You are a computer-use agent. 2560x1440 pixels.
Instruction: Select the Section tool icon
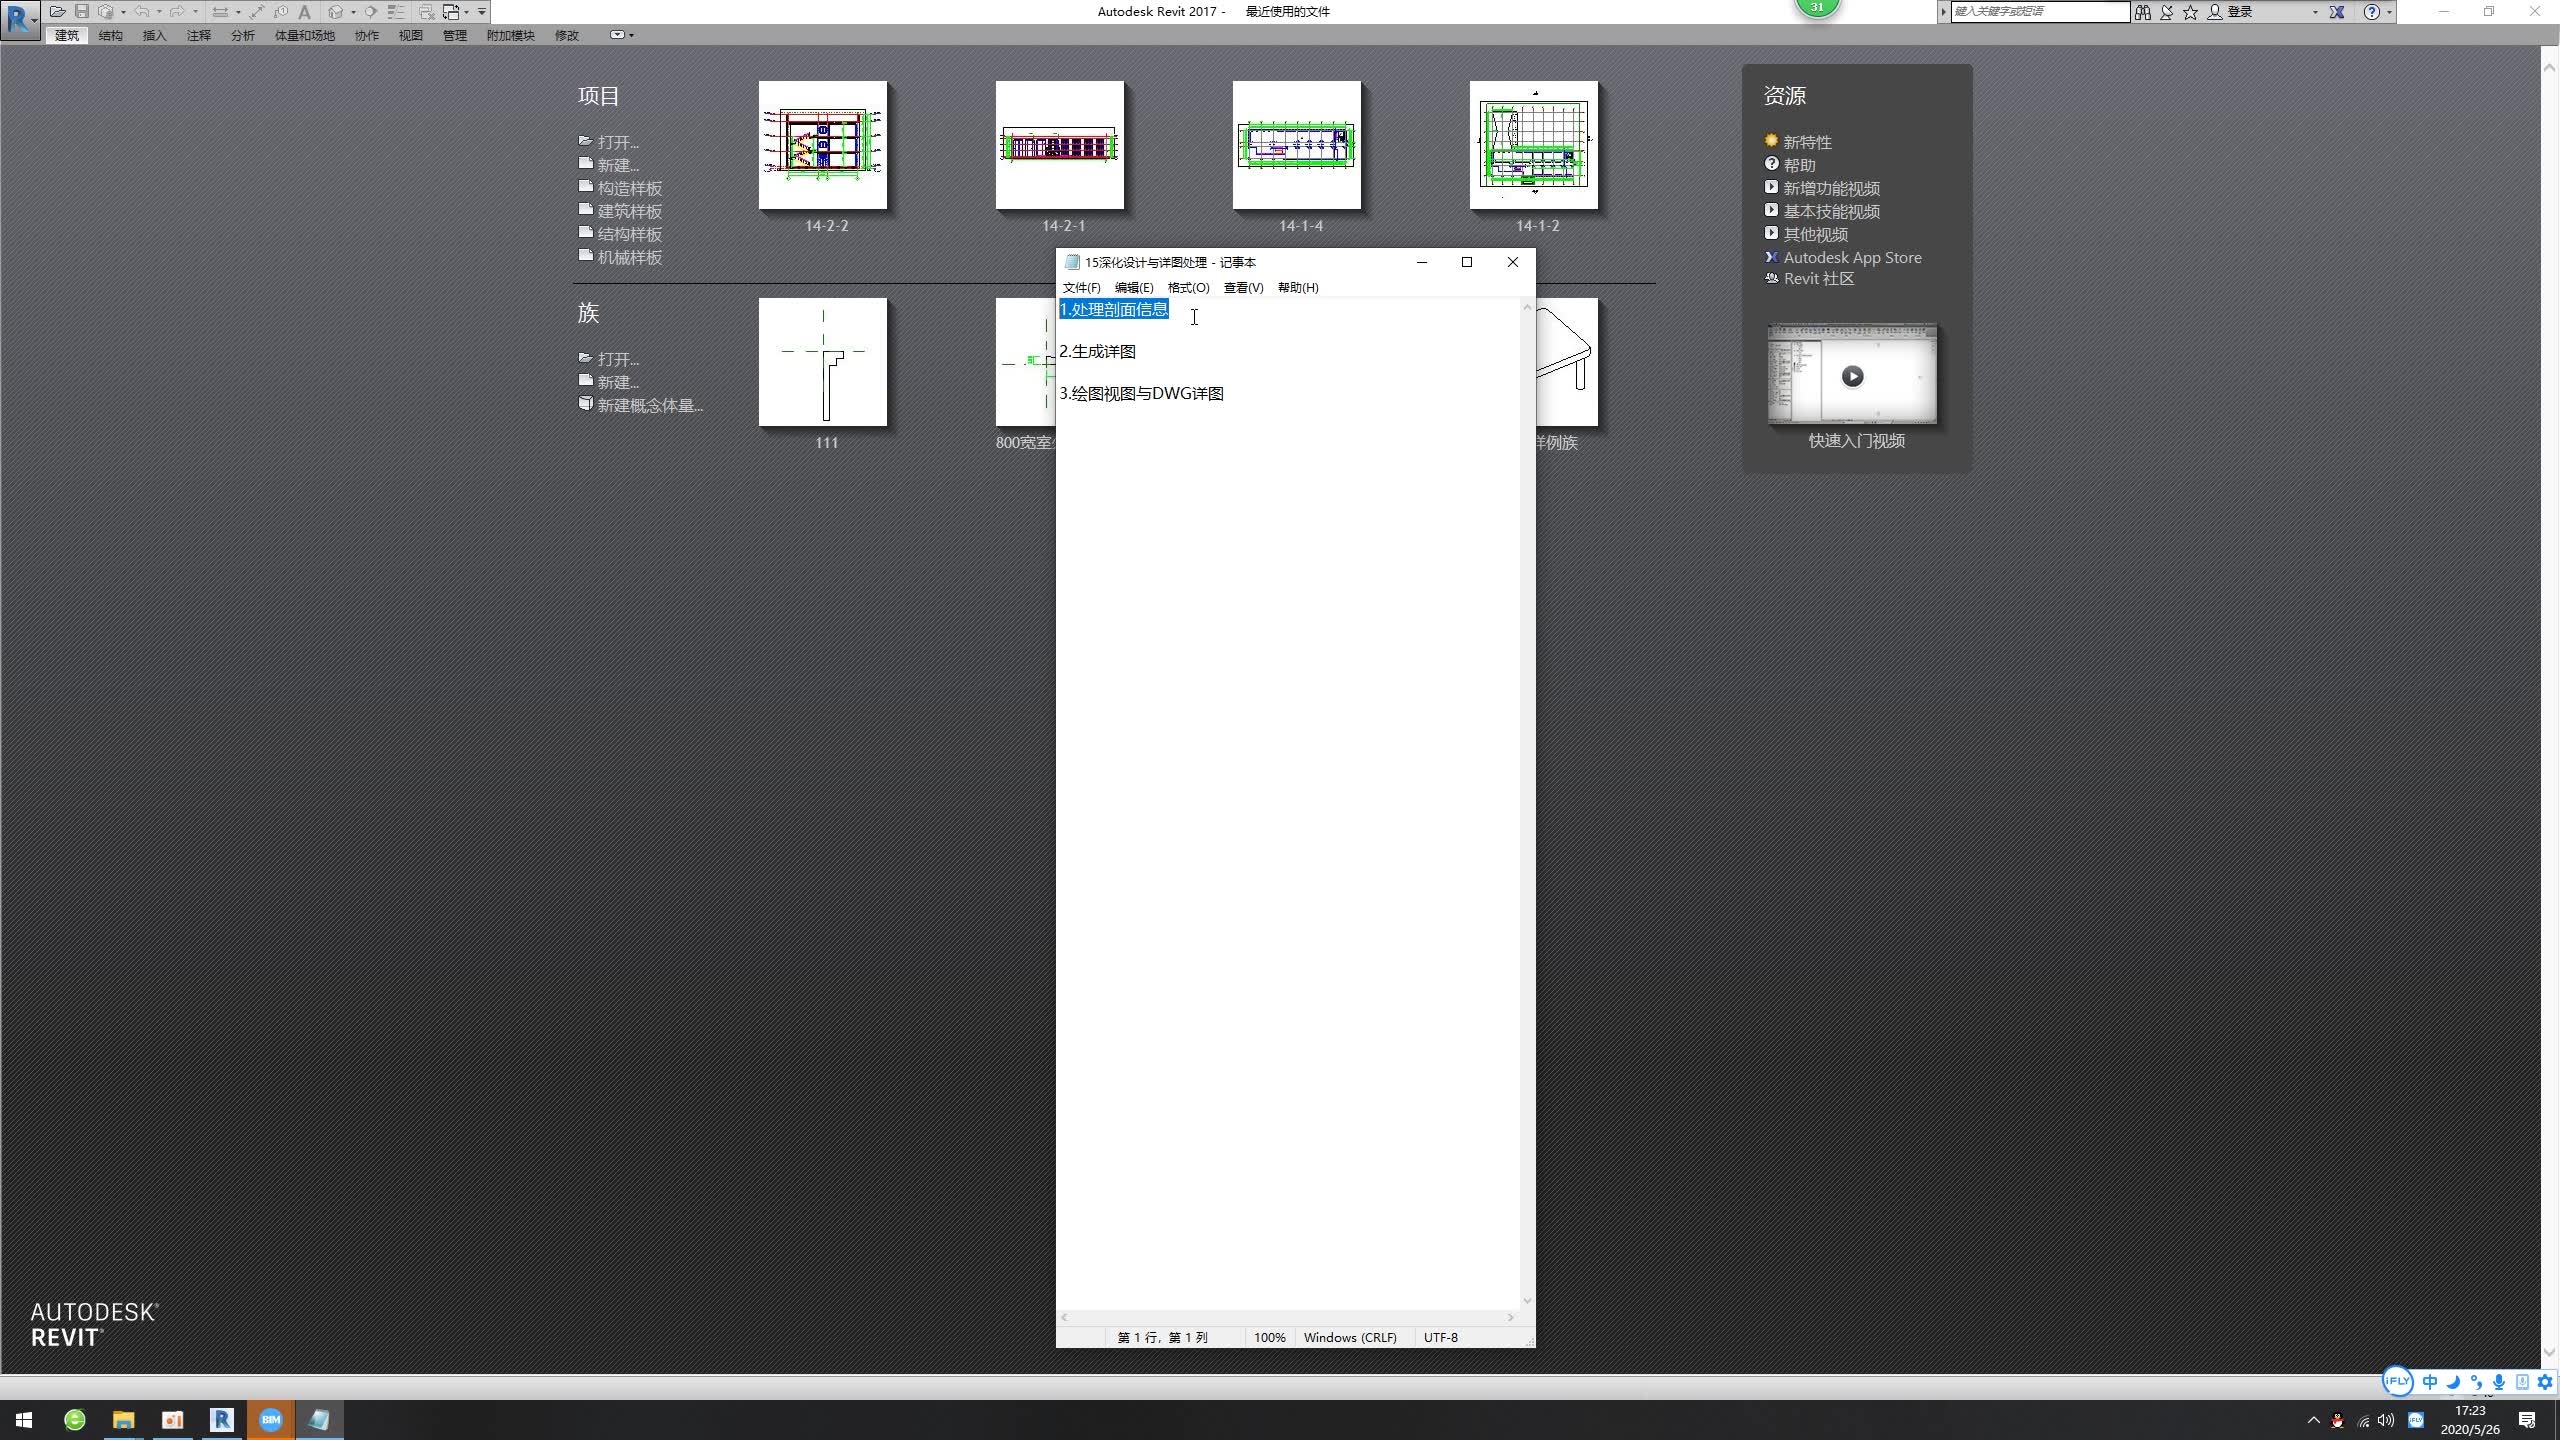[x=373, y=12]
